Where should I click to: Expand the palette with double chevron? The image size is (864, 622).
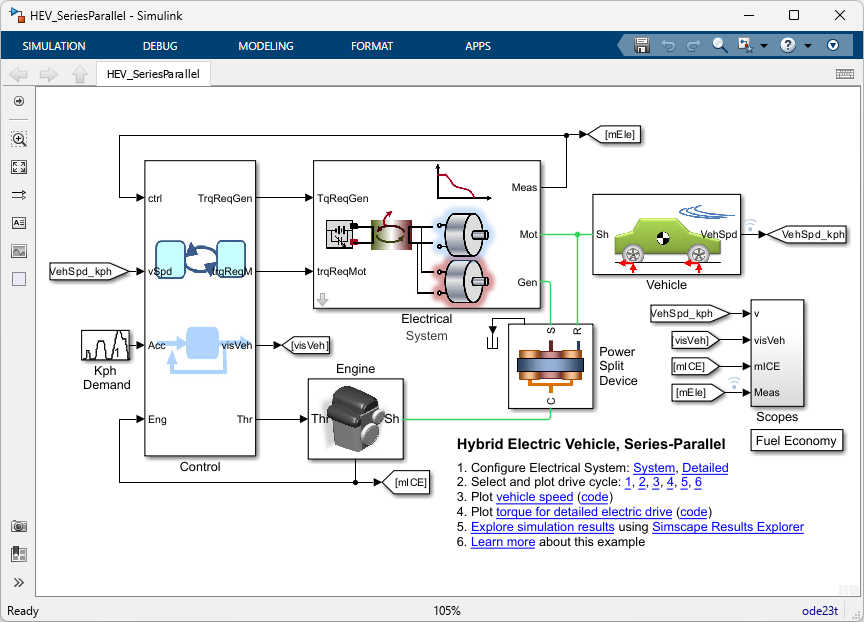pos(19,582)
